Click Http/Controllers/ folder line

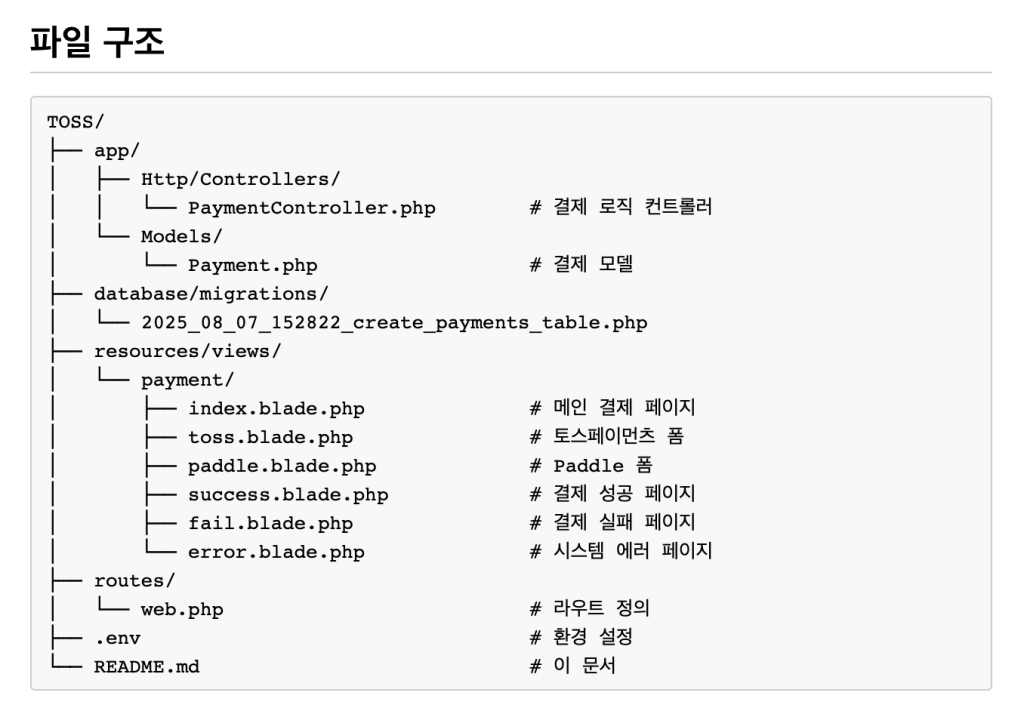tap(240, 180)
